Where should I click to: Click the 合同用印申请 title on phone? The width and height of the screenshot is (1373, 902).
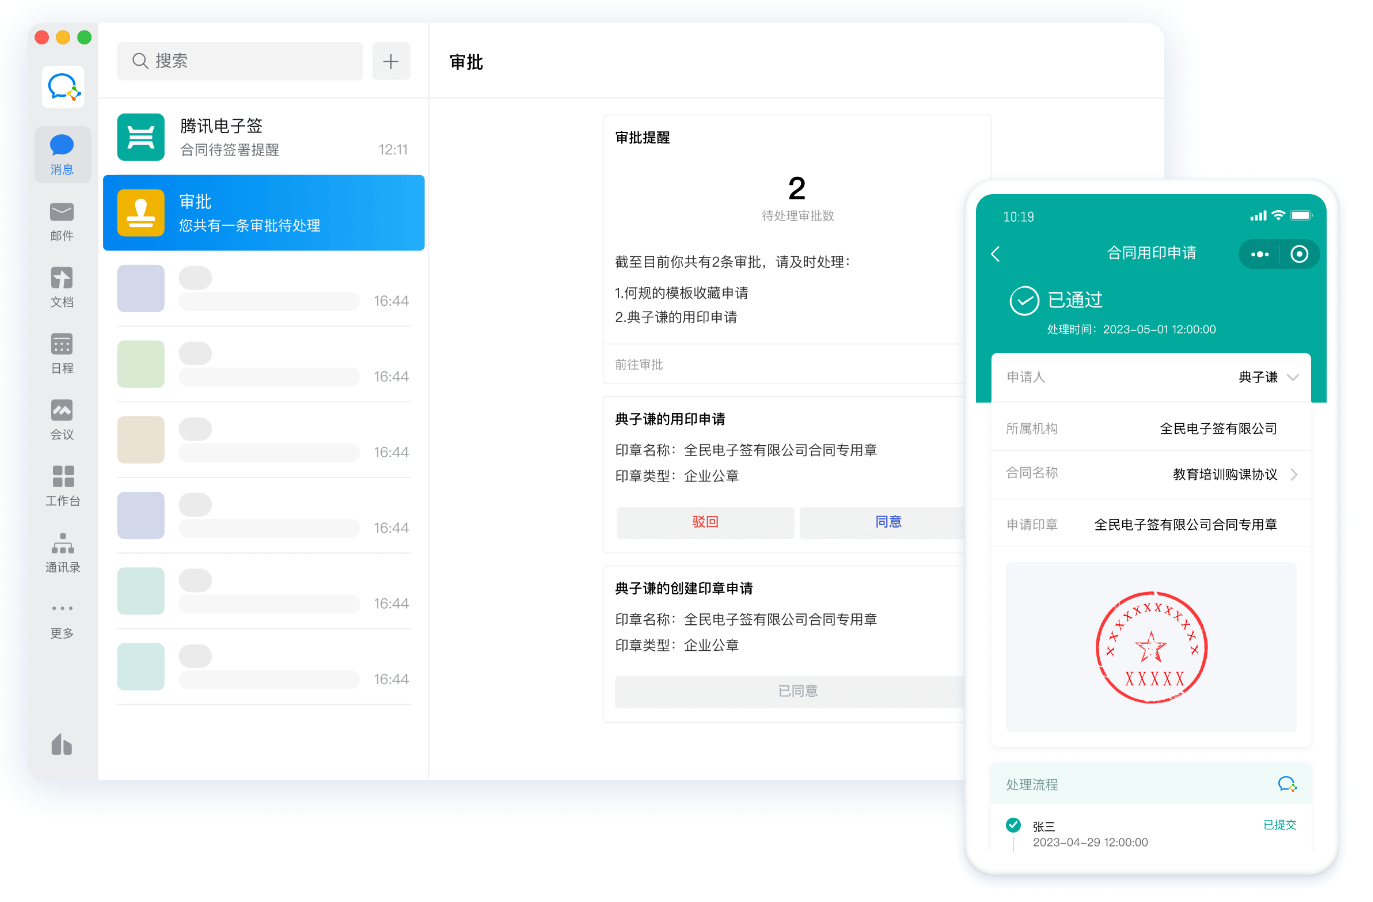click(x=1151, y=253)
